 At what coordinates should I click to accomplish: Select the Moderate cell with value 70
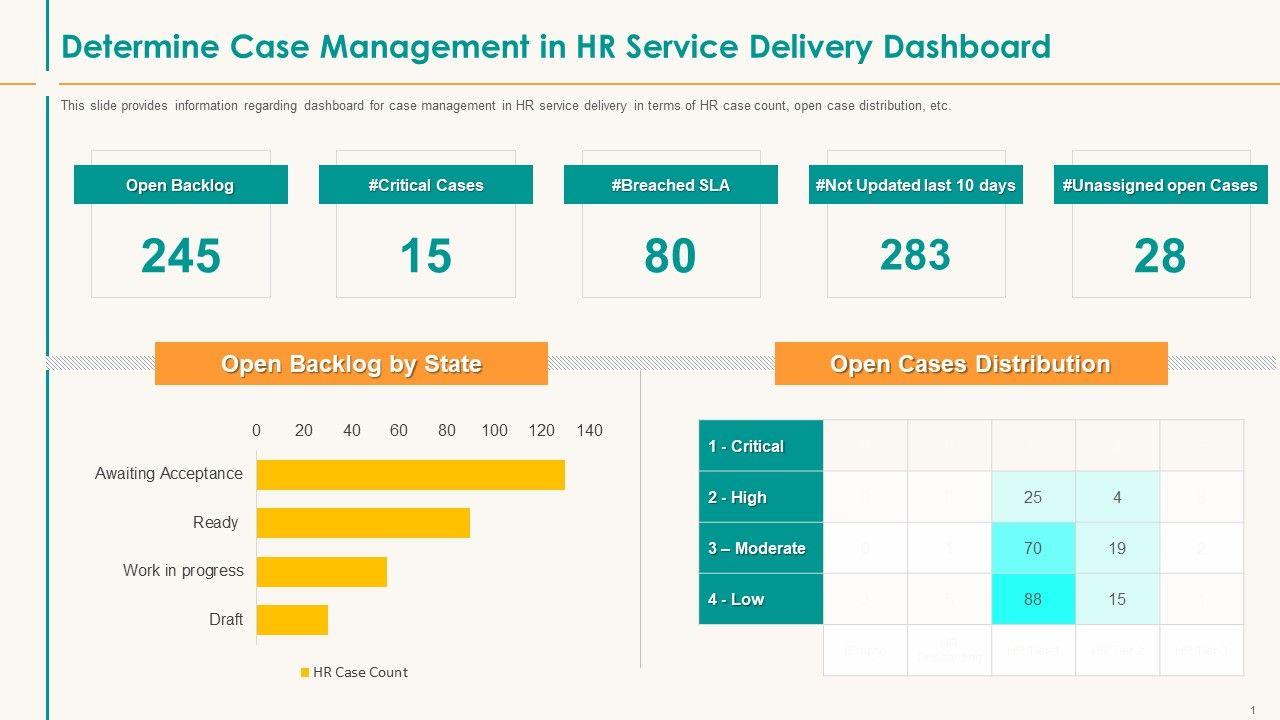1033,548
